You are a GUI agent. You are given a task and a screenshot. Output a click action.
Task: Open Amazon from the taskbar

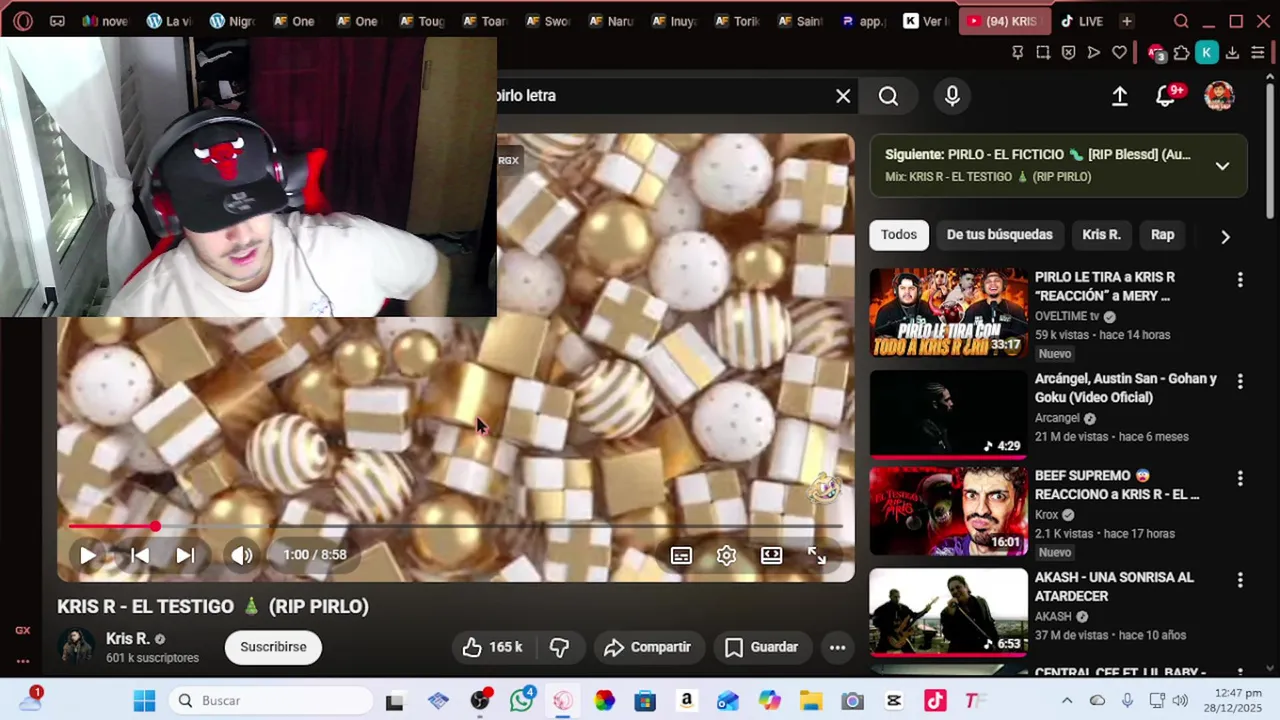pos(686,701)
